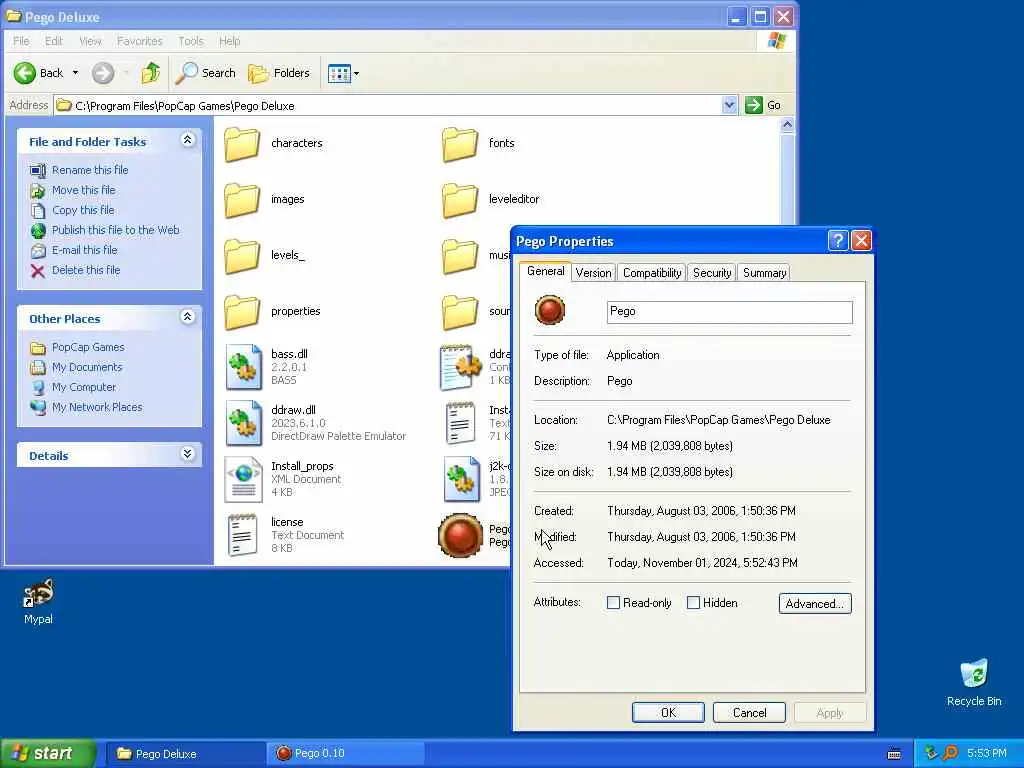
Task: Click the Pego filename text field
Action: click(729, 312)
